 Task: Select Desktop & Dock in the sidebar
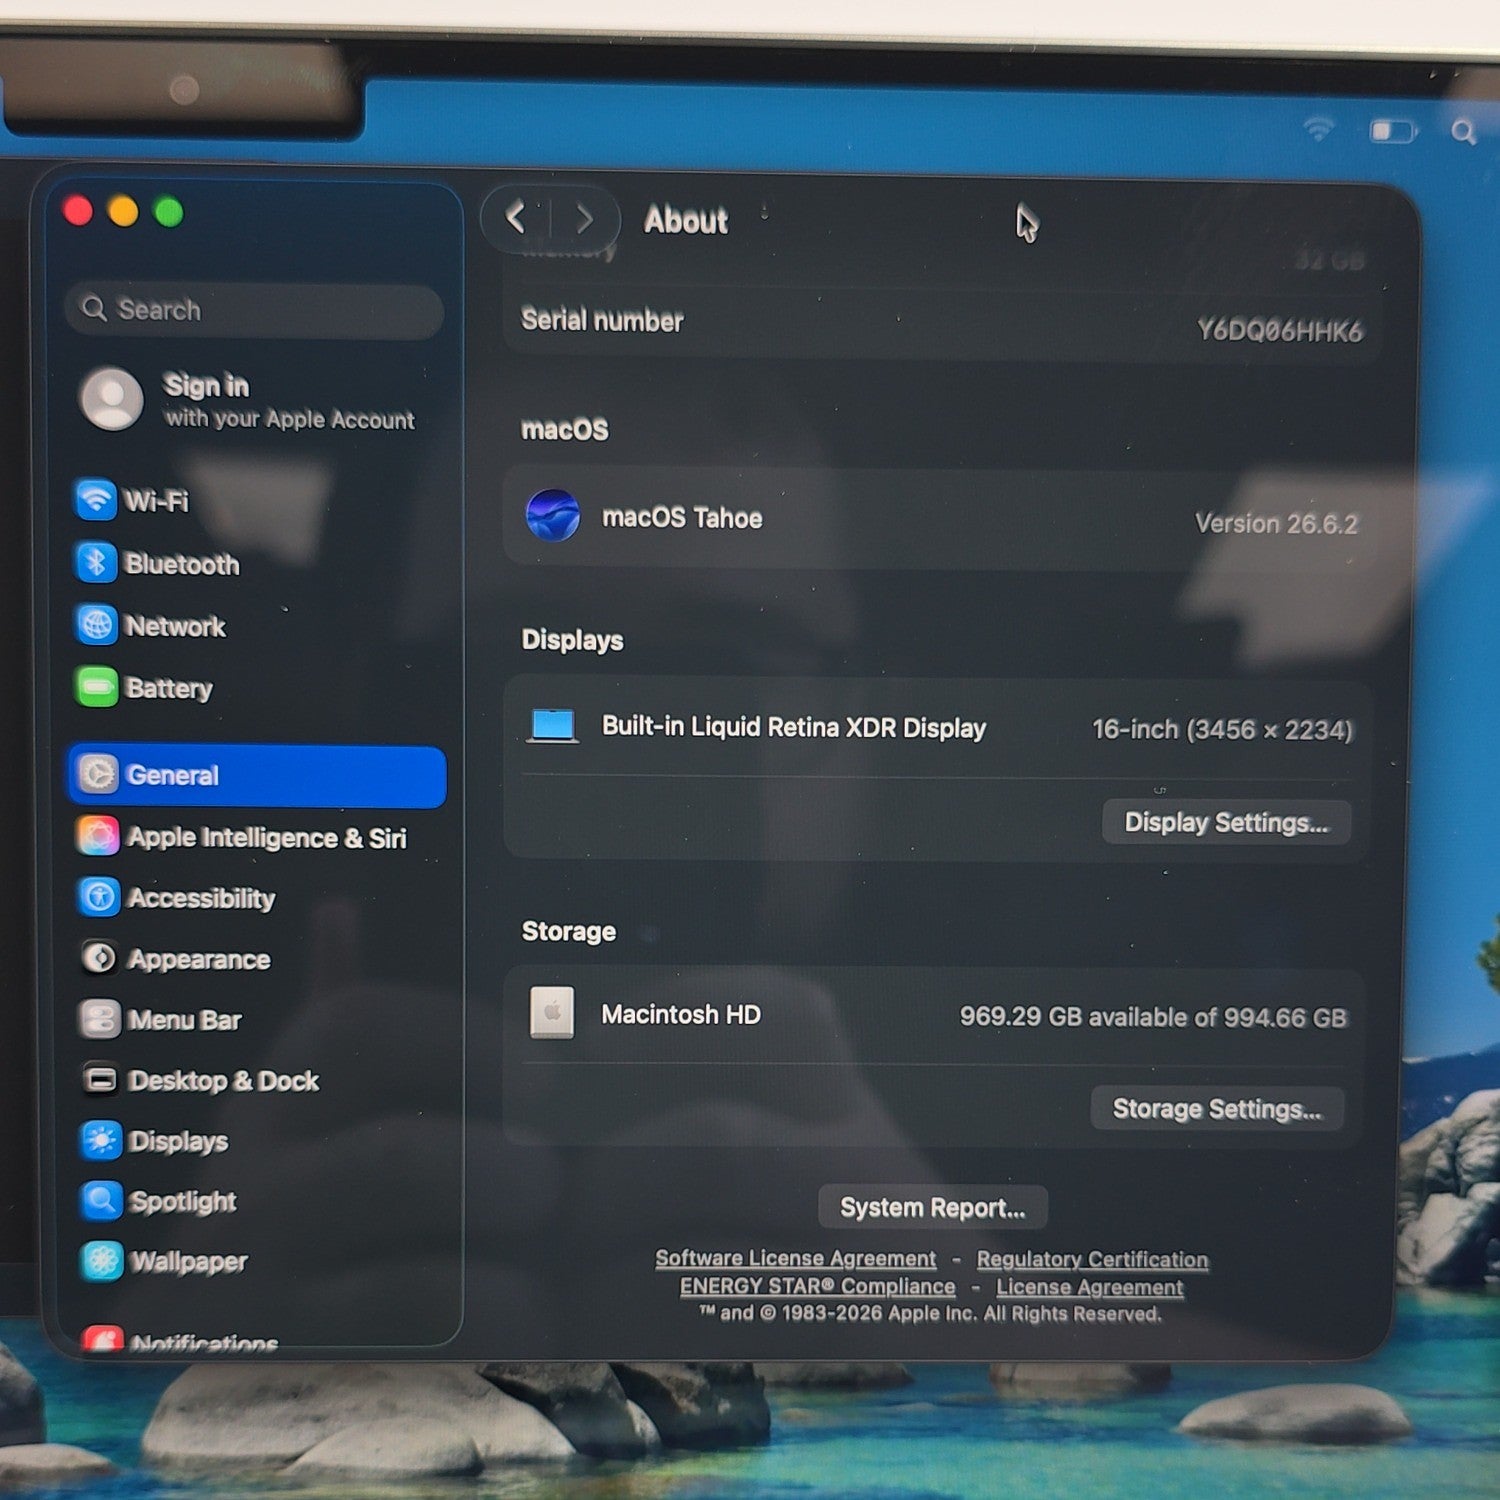tap(258, 1080)
